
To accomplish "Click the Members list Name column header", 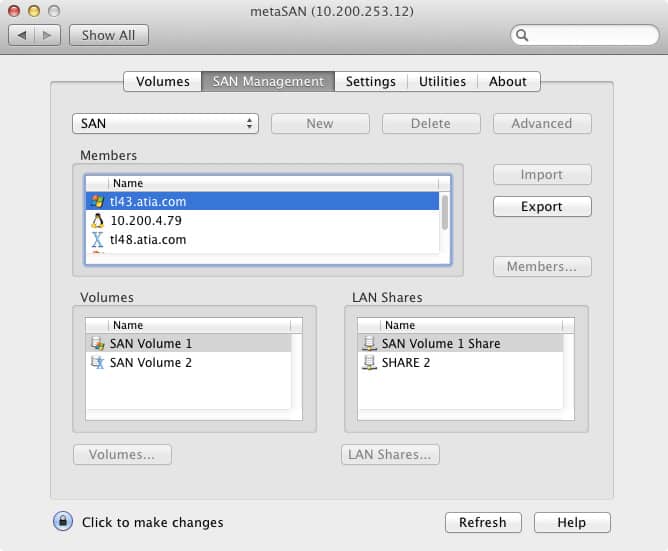I will 273,183.
